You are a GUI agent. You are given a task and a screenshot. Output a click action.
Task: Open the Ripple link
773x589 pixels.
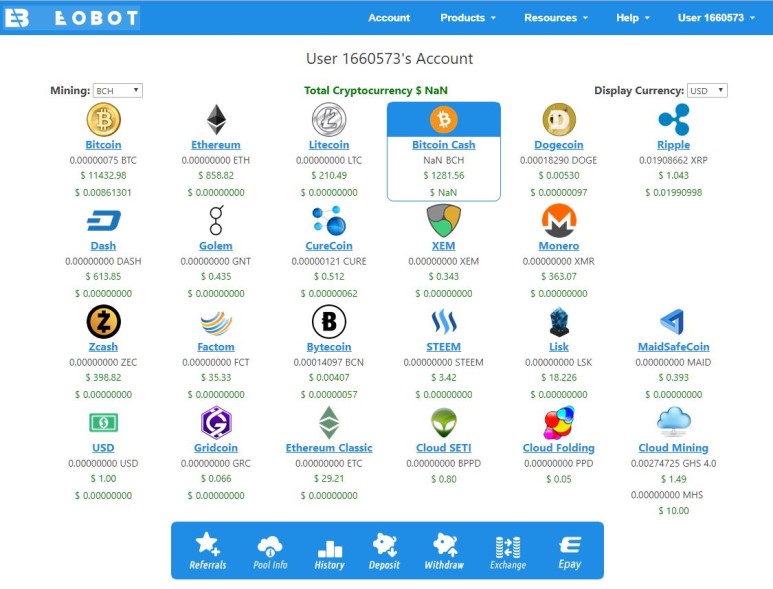point(673,145)
